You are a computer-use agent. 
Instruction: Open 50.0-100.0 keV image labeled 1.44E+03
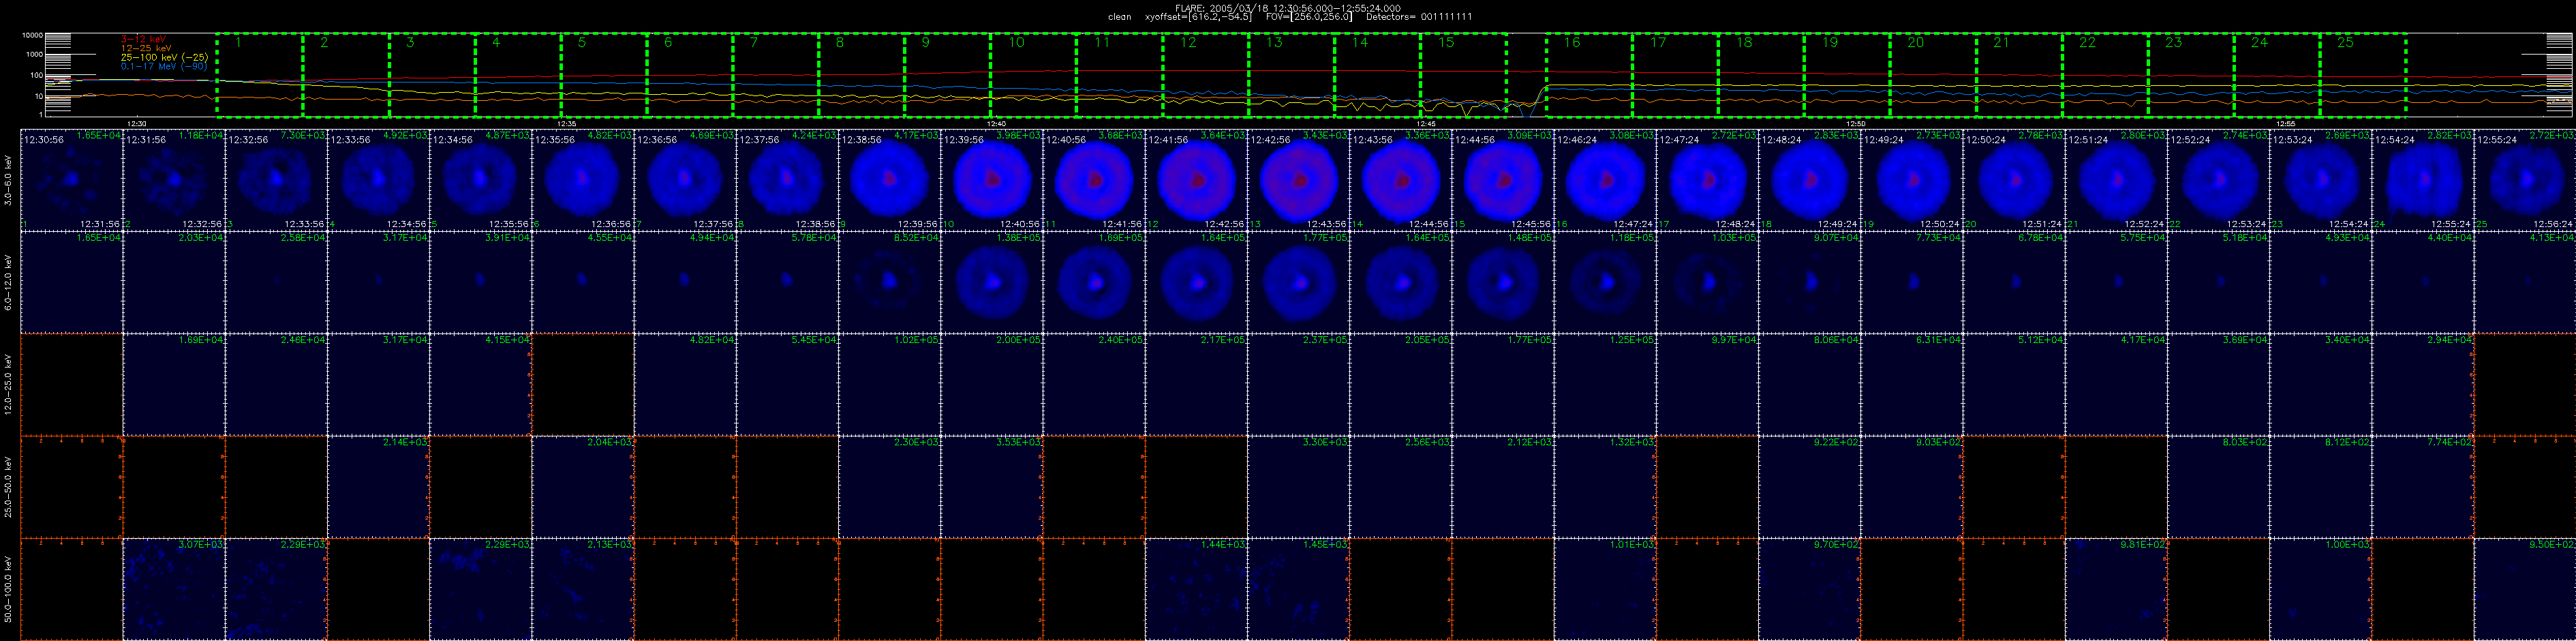pyautogui.click(x=1196, y=589)
